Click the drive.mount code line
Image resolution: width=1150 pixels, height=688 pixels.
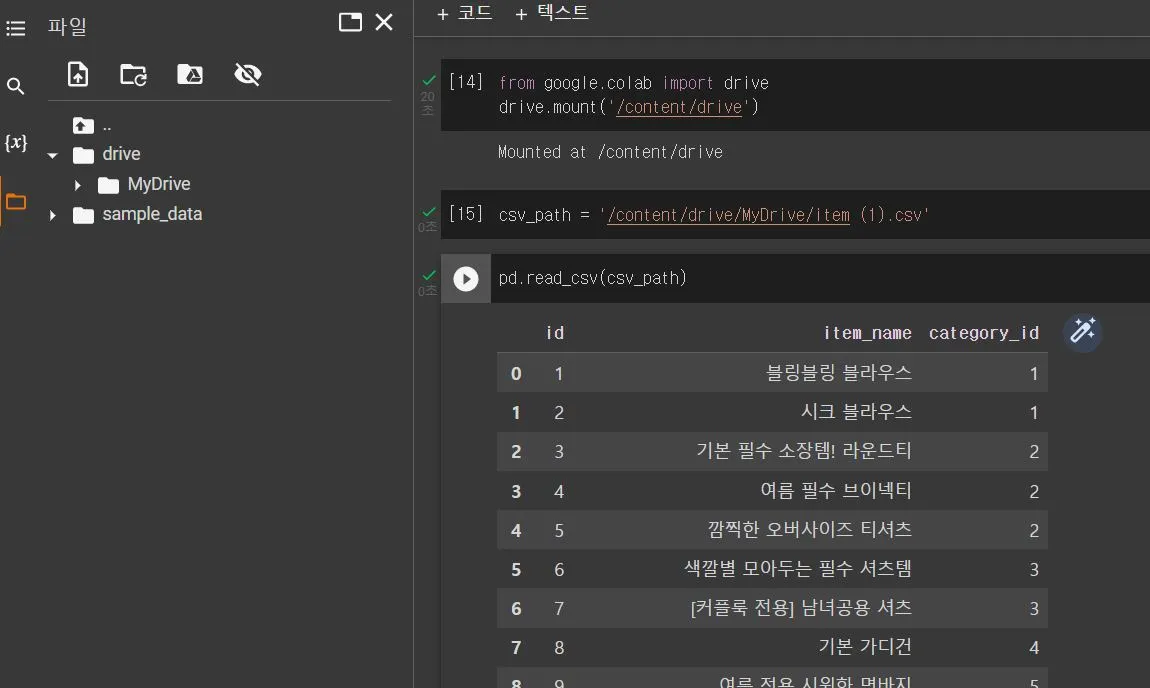click(629, 107)
